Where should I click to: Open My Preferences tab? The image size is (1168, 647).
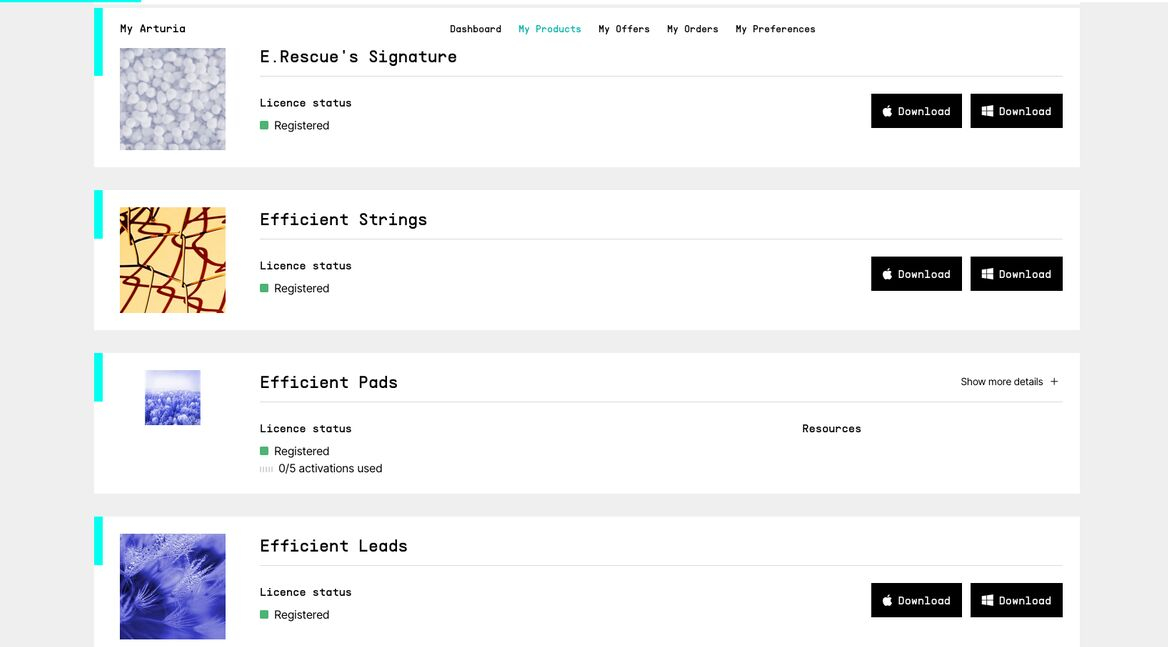tap(775, 29)
